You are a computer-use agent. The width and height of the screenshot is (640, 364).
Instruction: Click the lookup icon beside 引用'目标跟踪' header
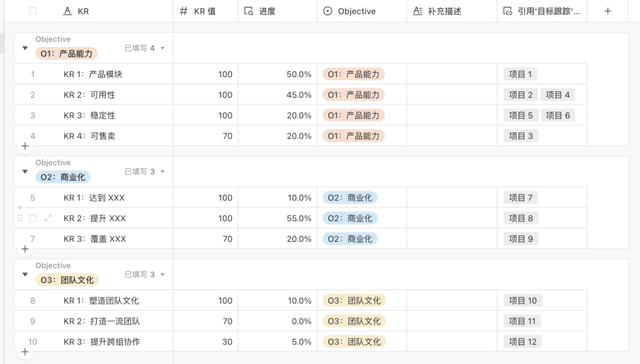coord(507,11)
